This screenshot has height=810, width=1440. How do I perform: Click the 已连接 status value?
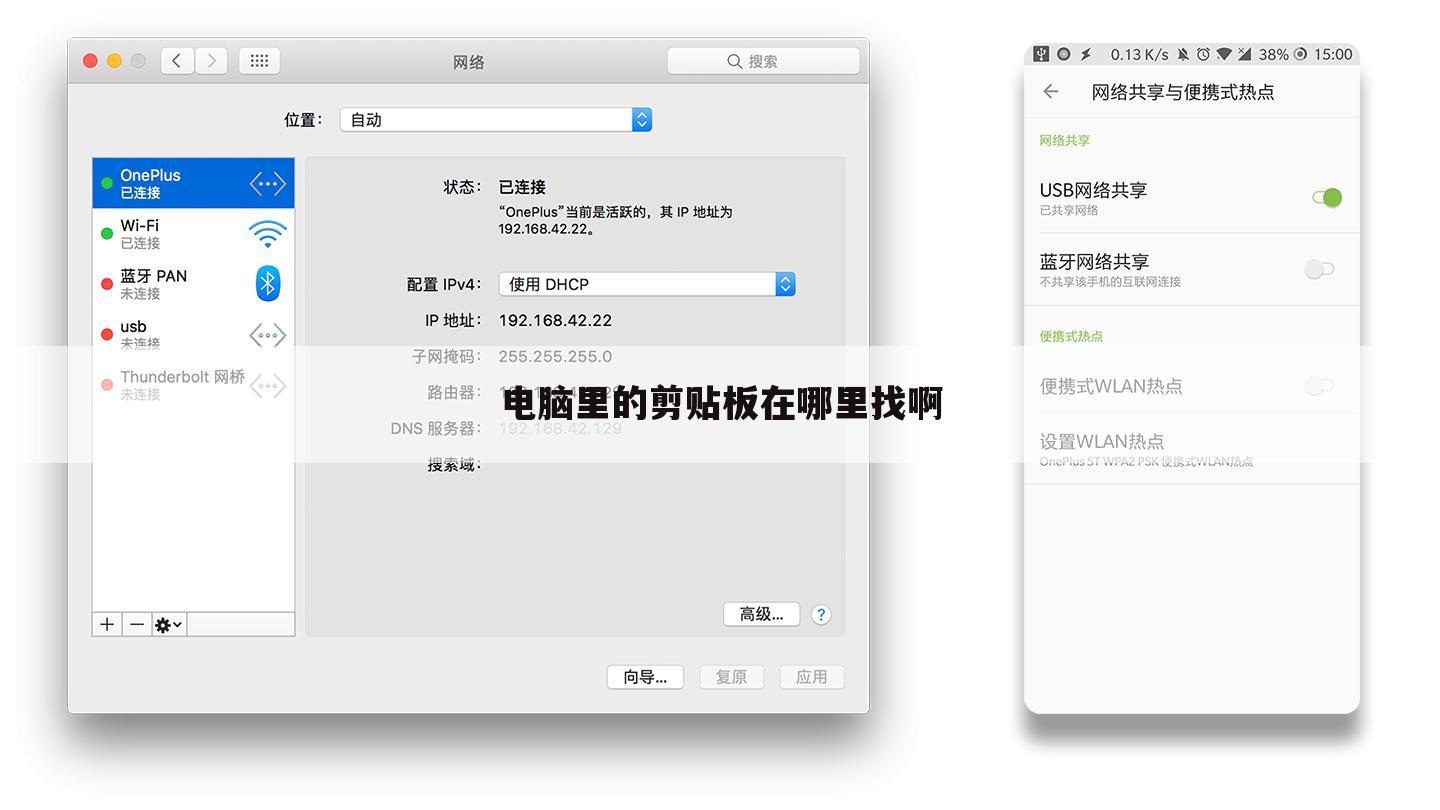[x=522, y=187]
